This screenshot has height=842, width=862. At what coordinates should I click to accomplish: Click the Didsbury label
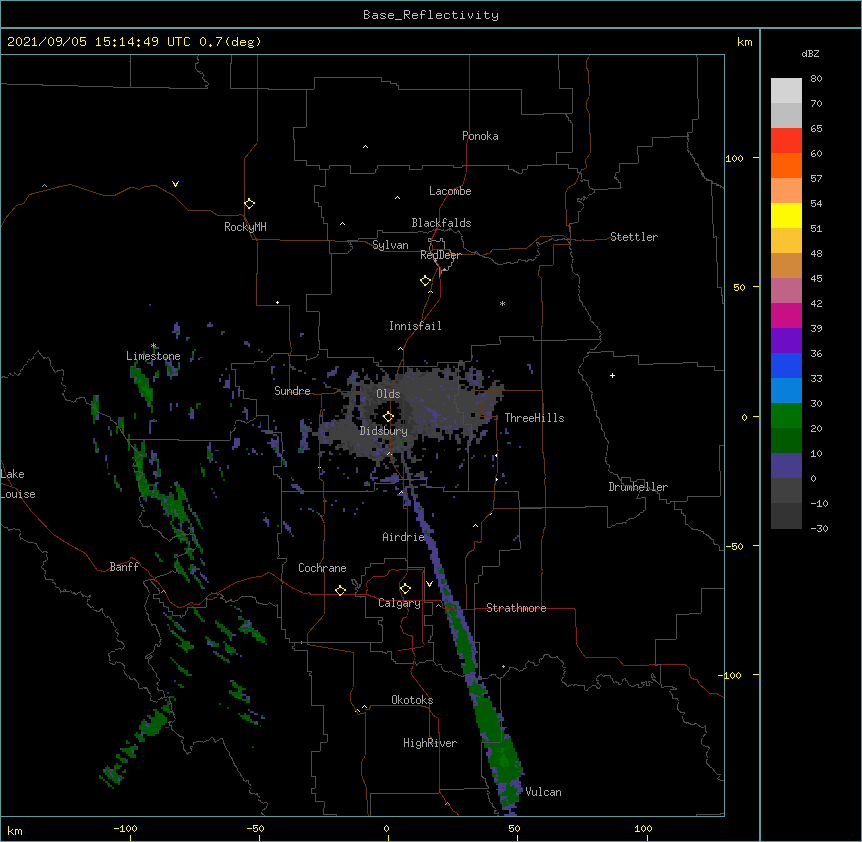(x=384, y=431)
